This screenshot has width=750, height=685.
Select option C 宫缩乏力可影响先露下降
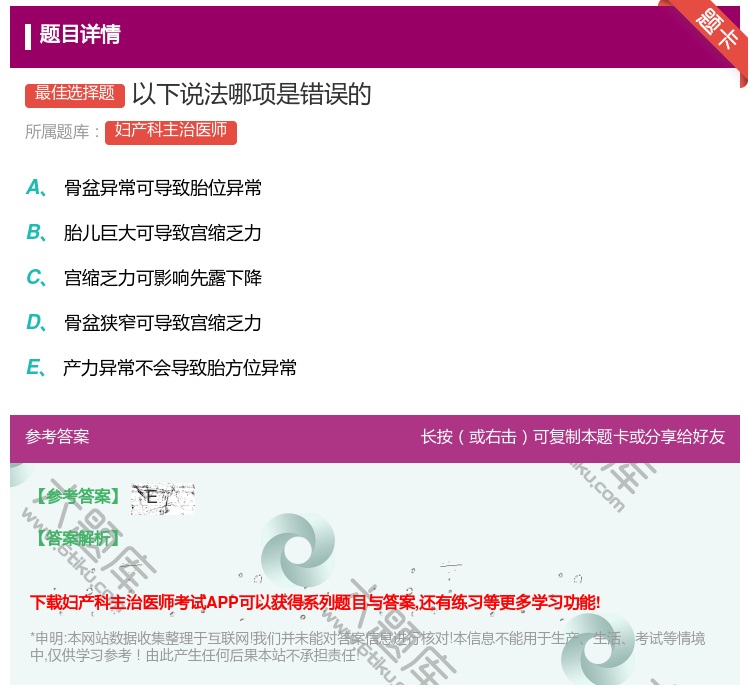(143, 277)
